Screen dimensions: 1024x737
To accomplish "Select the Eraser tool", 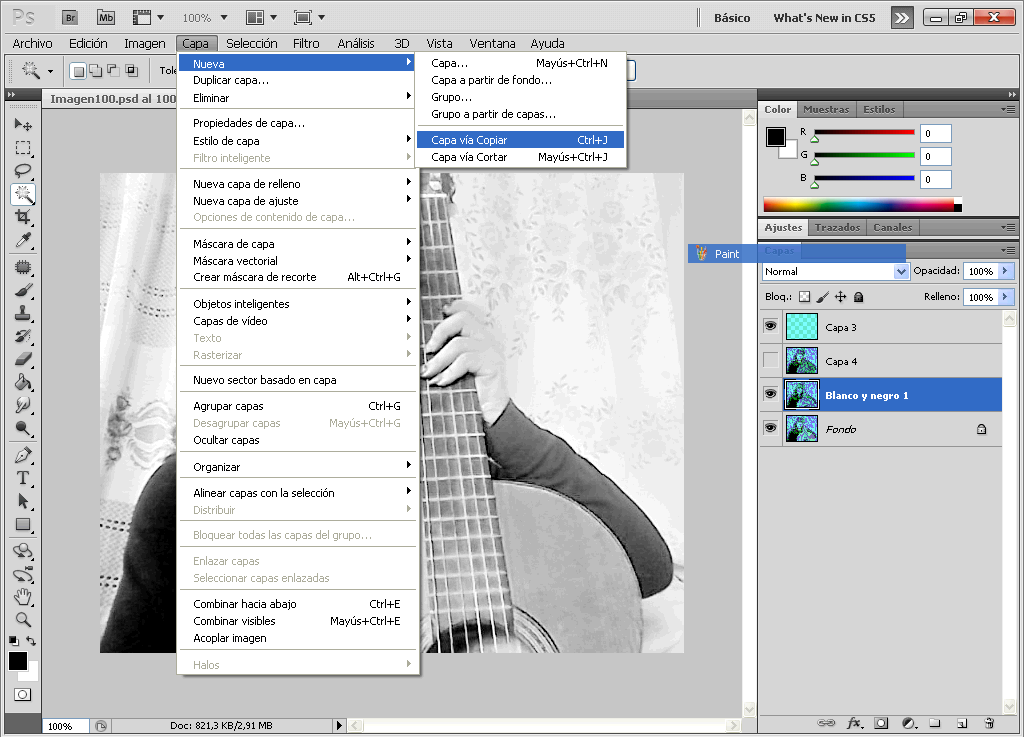I will 23,359.
